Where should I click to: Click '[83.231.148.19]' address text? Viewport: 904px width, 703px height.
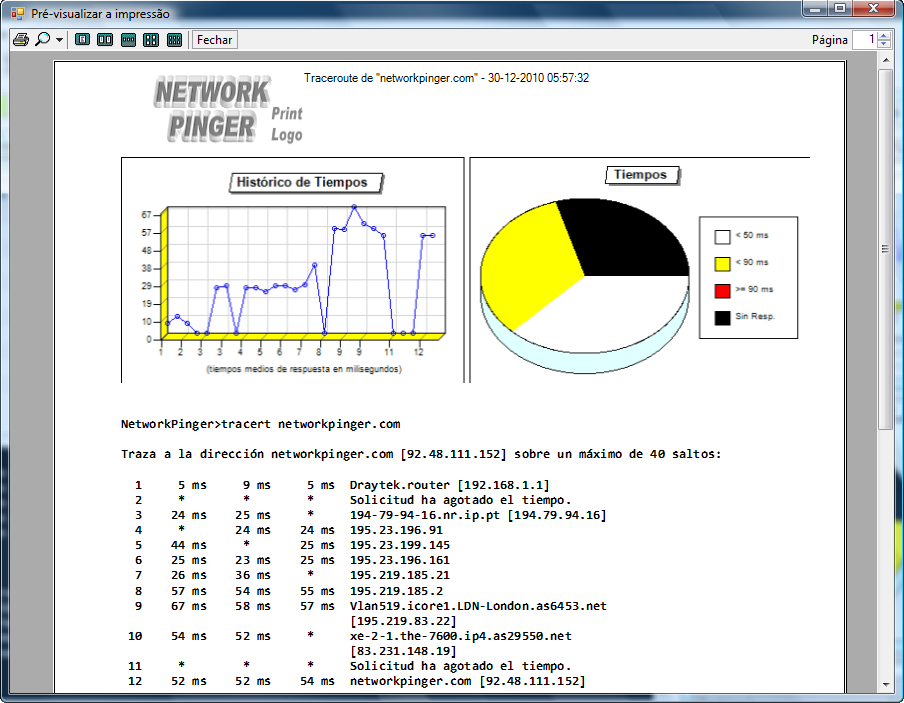pyautogui.click(x=403, y=651)
